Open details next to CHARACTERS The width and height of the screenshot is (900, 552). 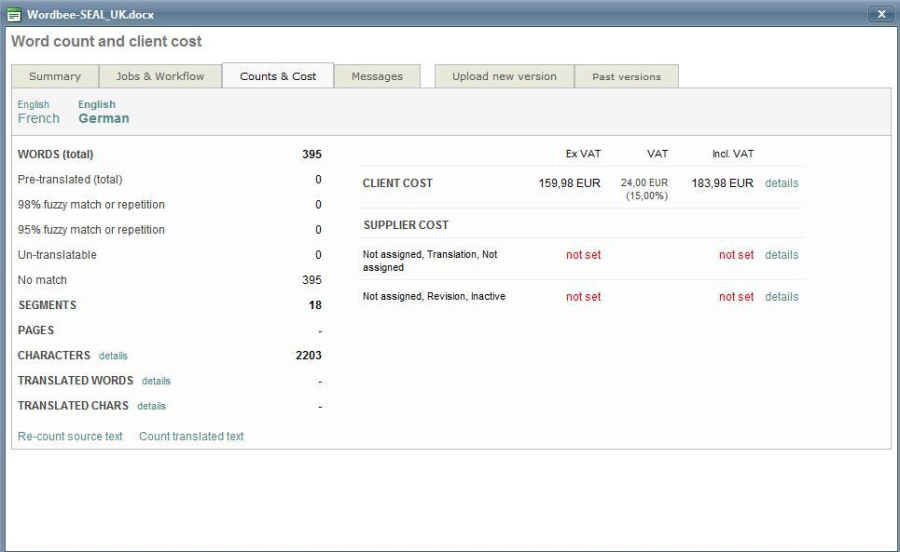pos(113,356)
